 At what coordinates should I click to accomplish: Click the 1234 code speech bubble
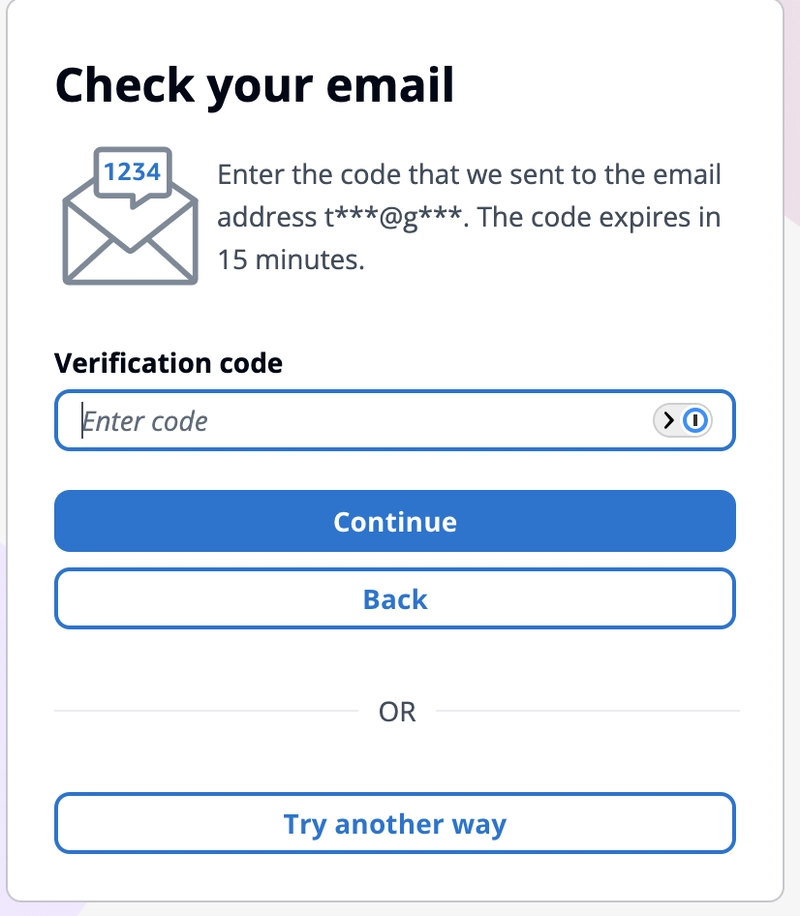(x=133, y=174)
